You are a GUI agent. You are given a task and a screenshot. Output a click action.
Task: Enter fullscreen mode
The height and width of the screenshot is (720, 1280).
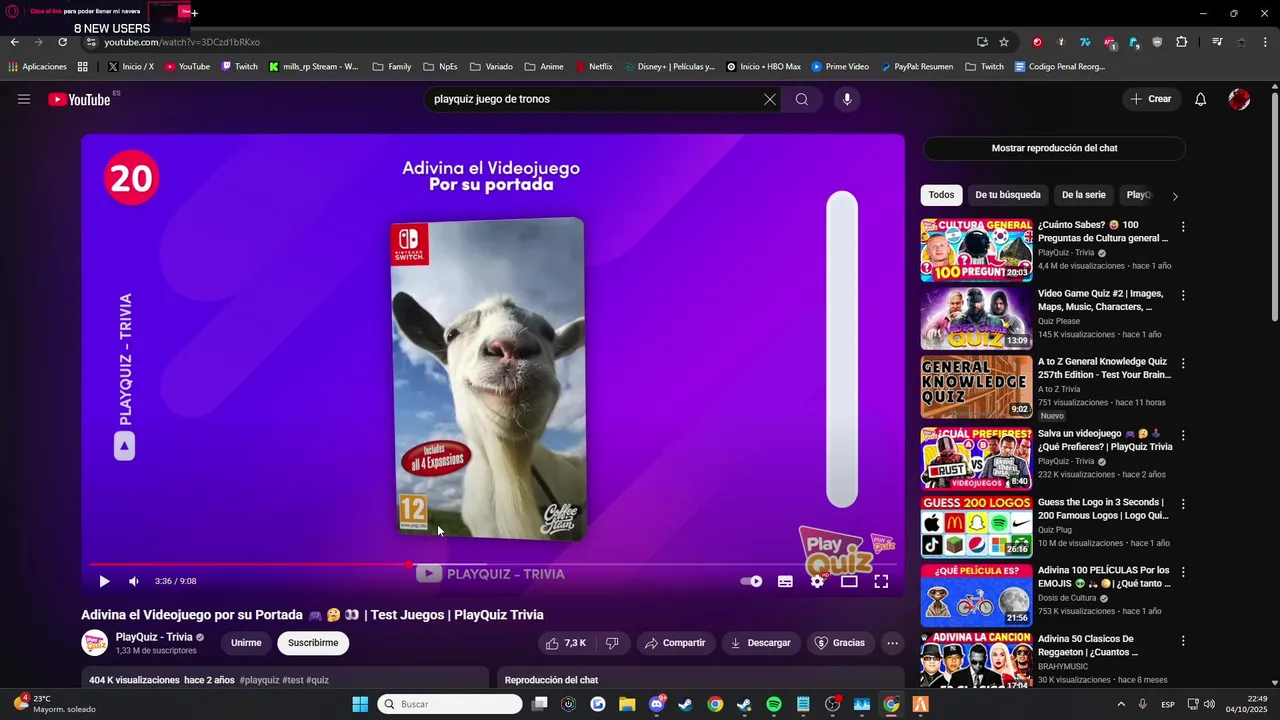coord(881,581)
